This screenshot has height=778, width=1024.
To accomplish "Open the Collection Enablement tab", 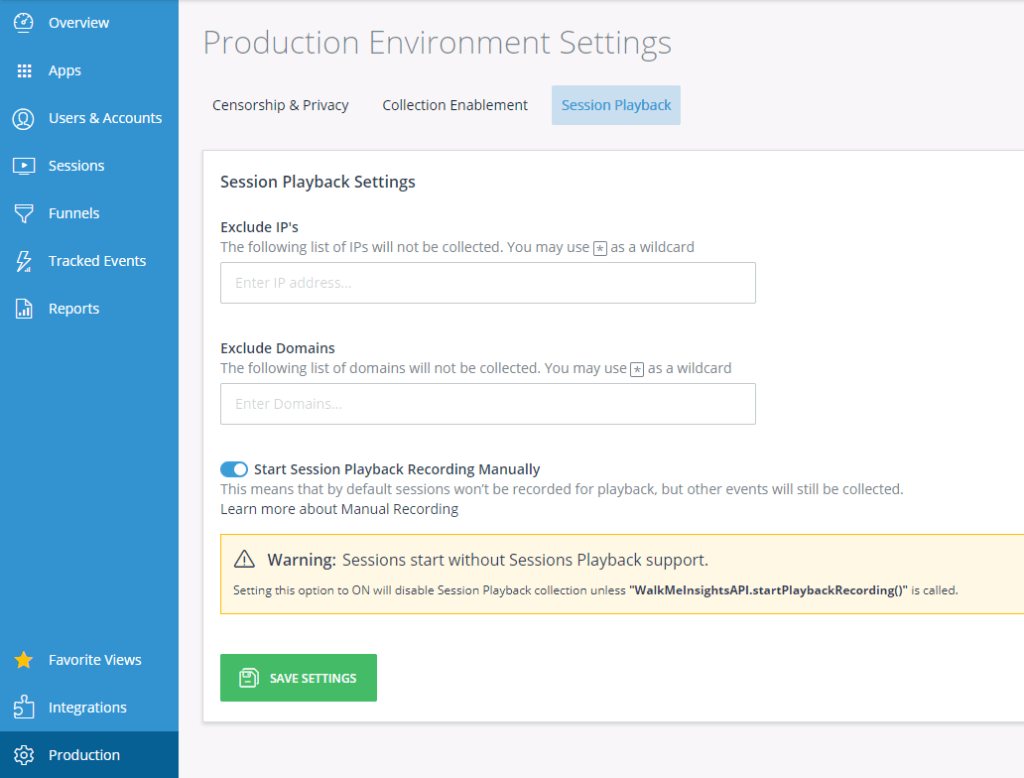I will click(x=455, y=105).
